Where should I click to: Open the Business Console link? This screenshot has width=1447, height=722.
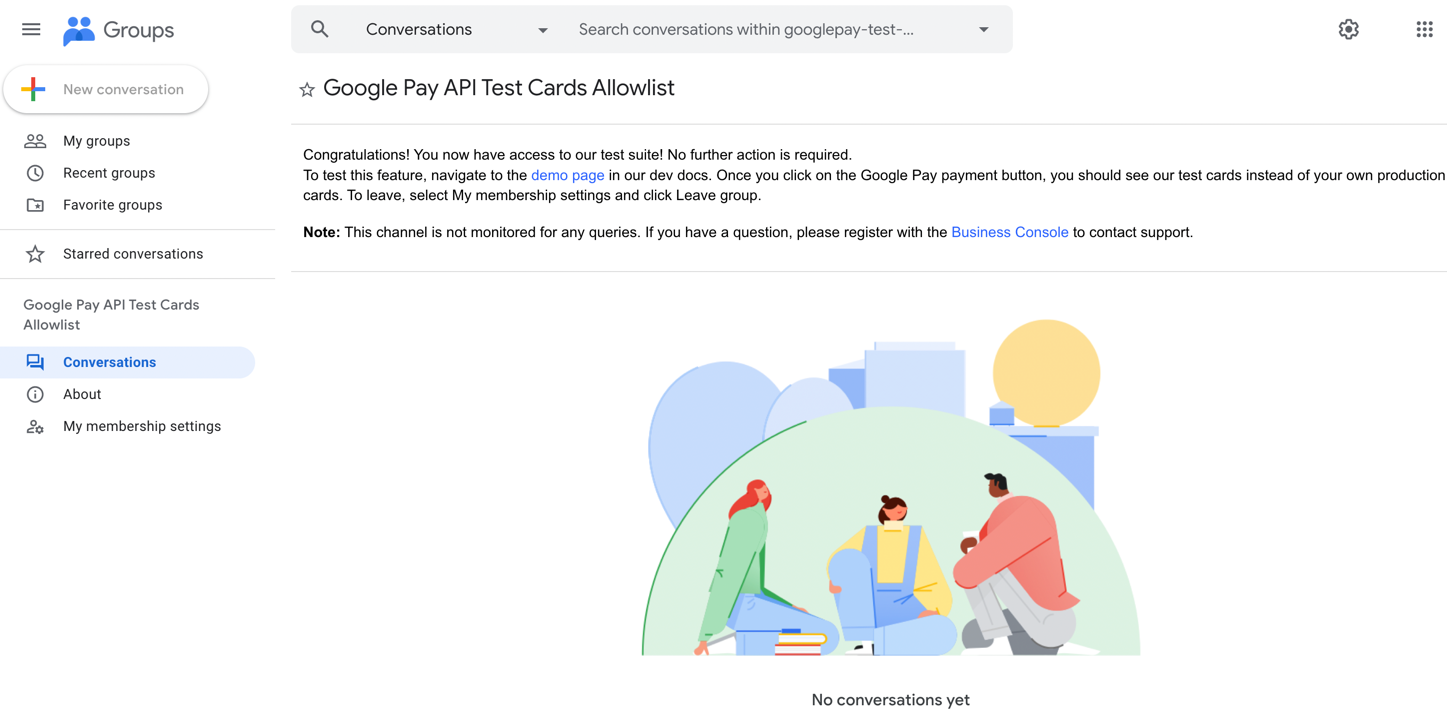[1009, 232]
